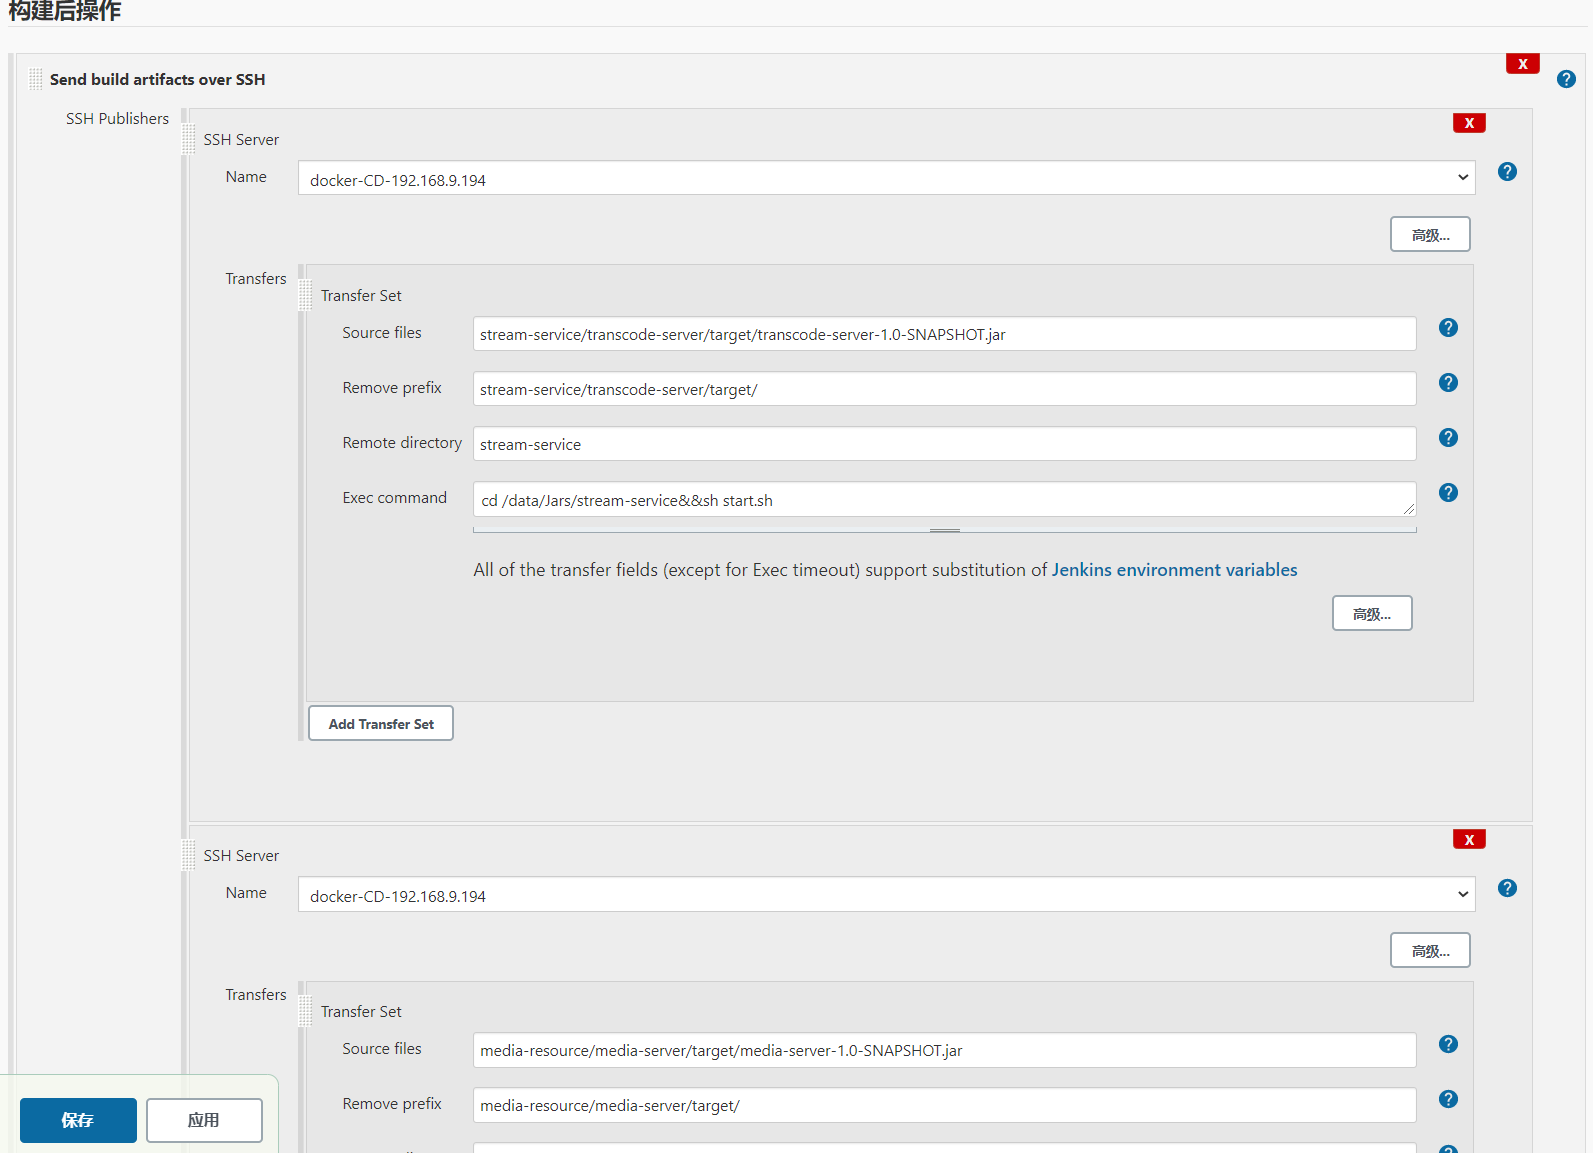Open help for media-server Source files field

[x=1448, y=1044]
